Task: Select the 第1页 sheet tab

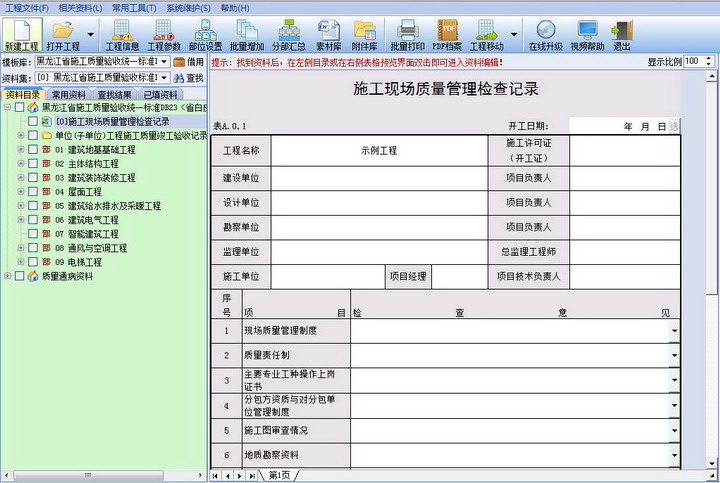Action: click(279, 476)
